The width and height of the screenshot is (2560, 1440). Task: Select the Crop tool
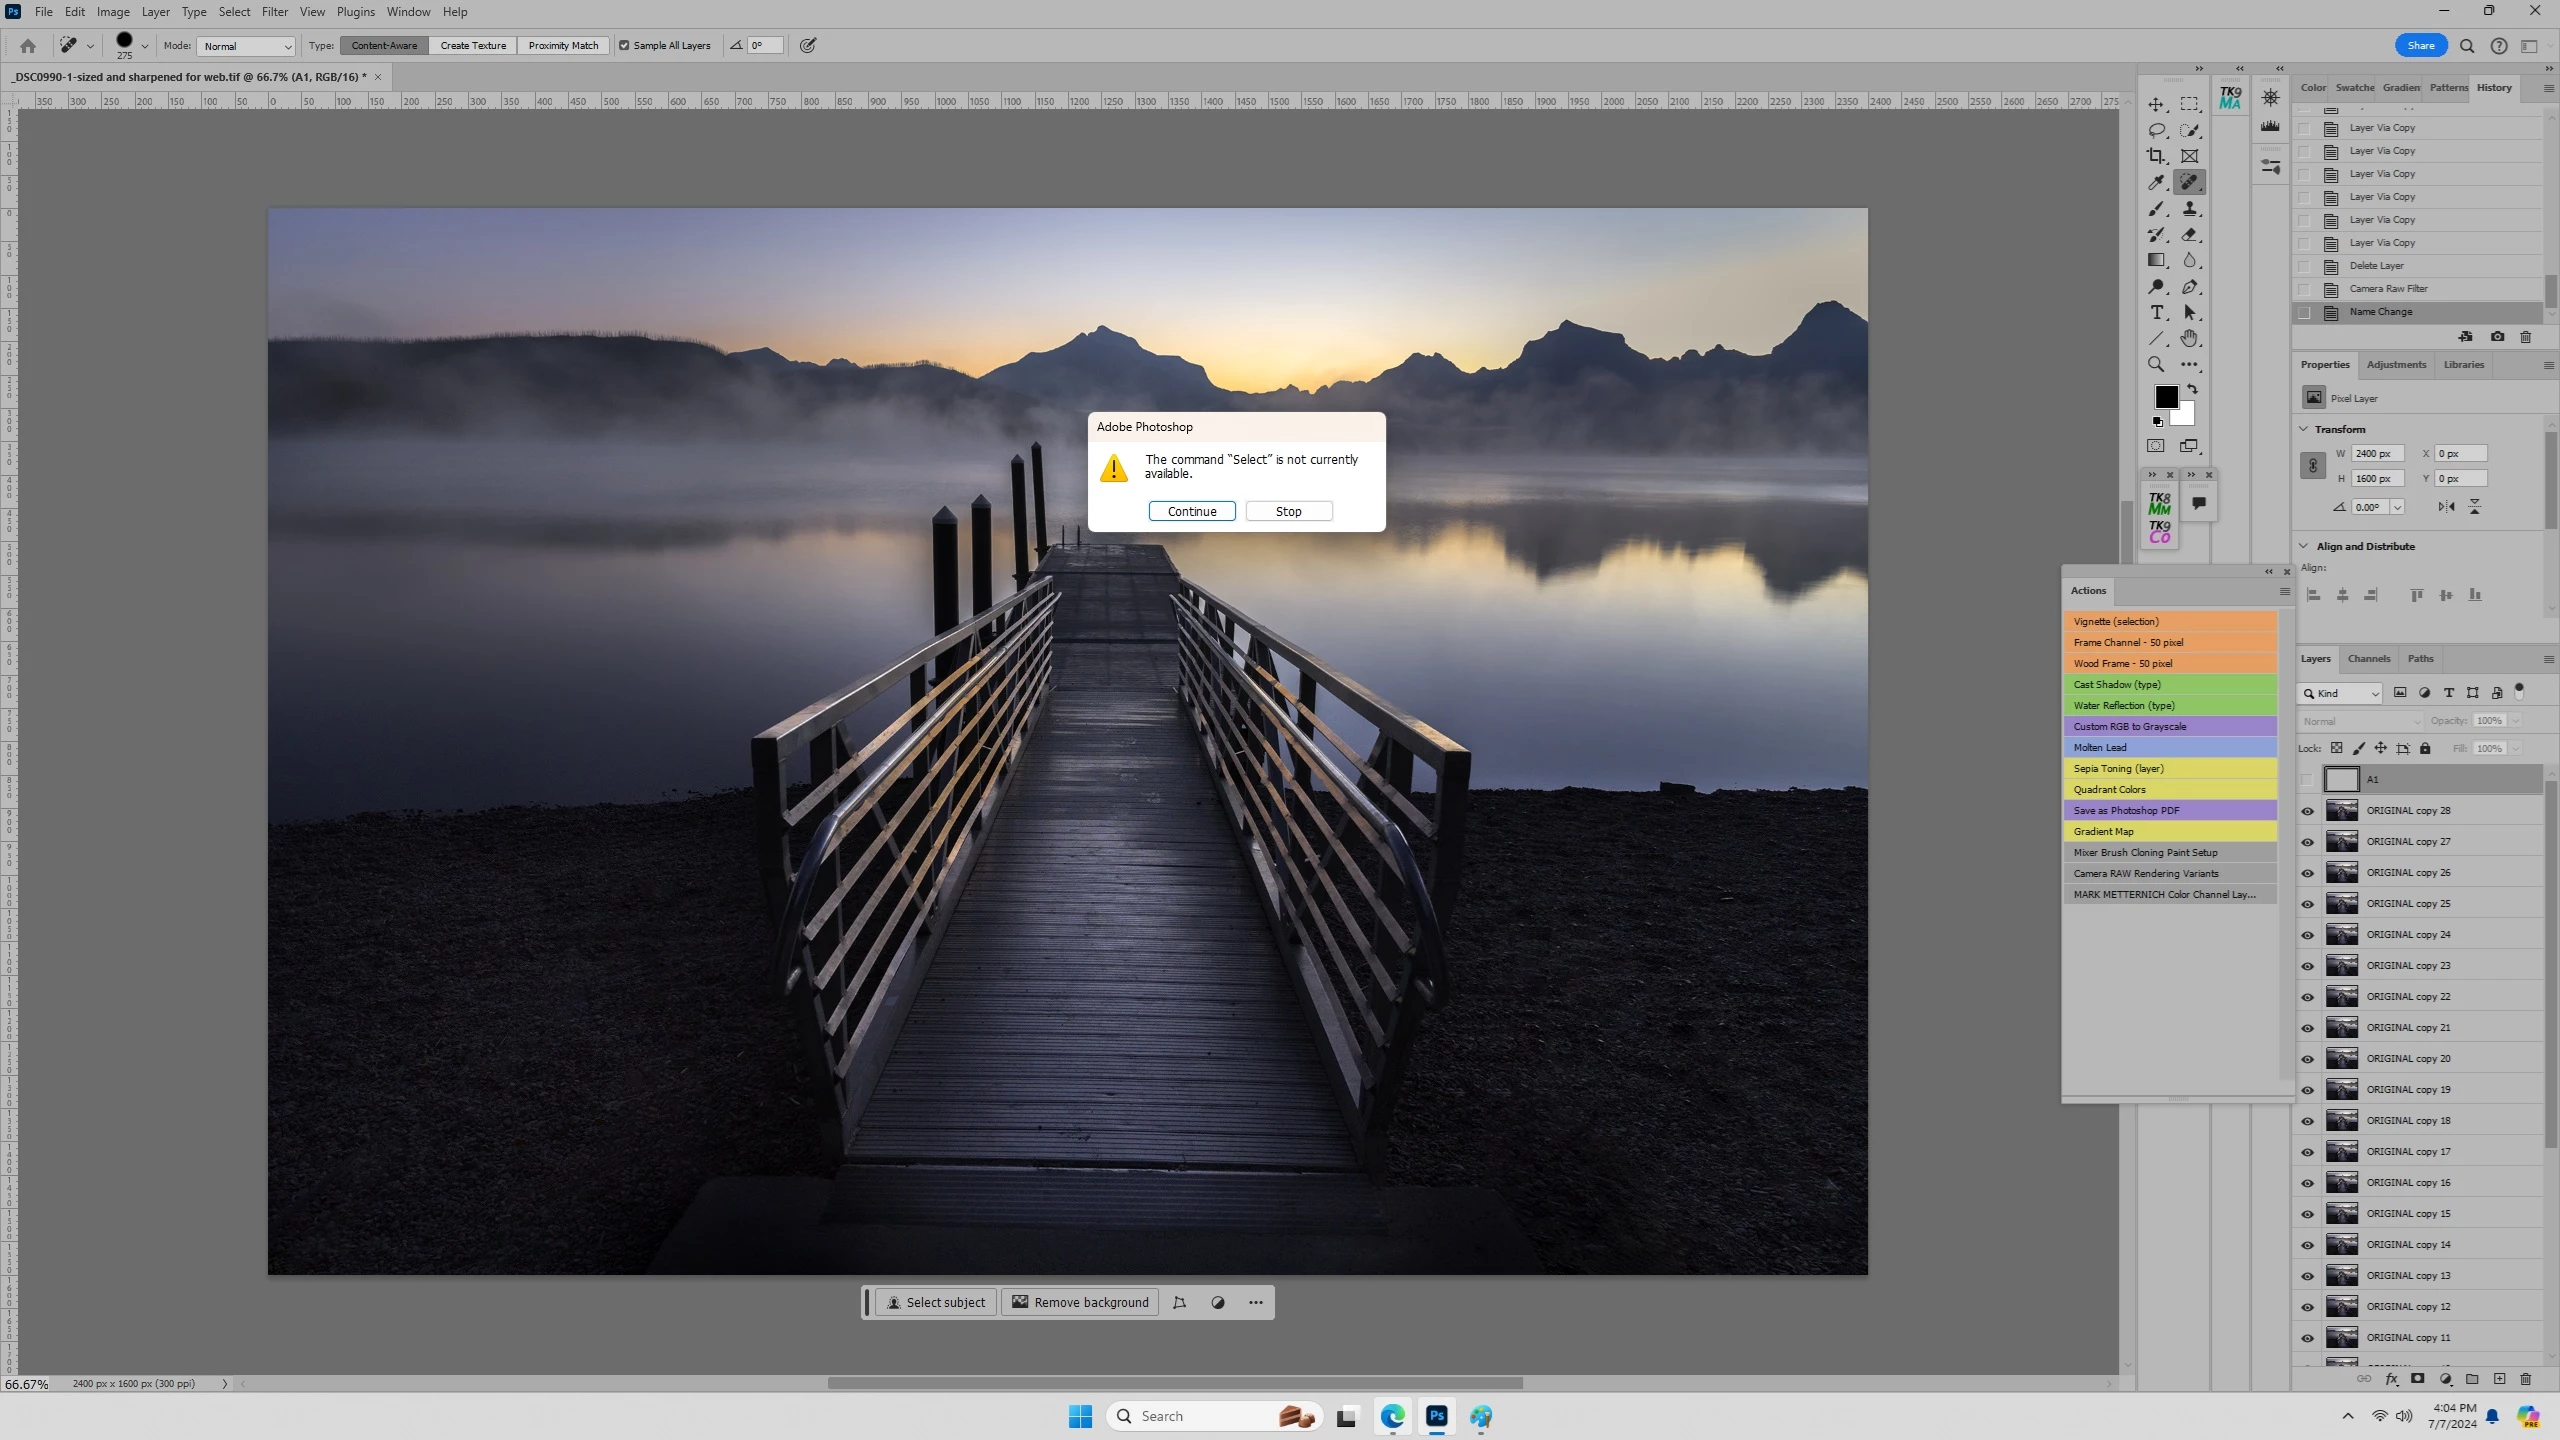pos(2156,156)
